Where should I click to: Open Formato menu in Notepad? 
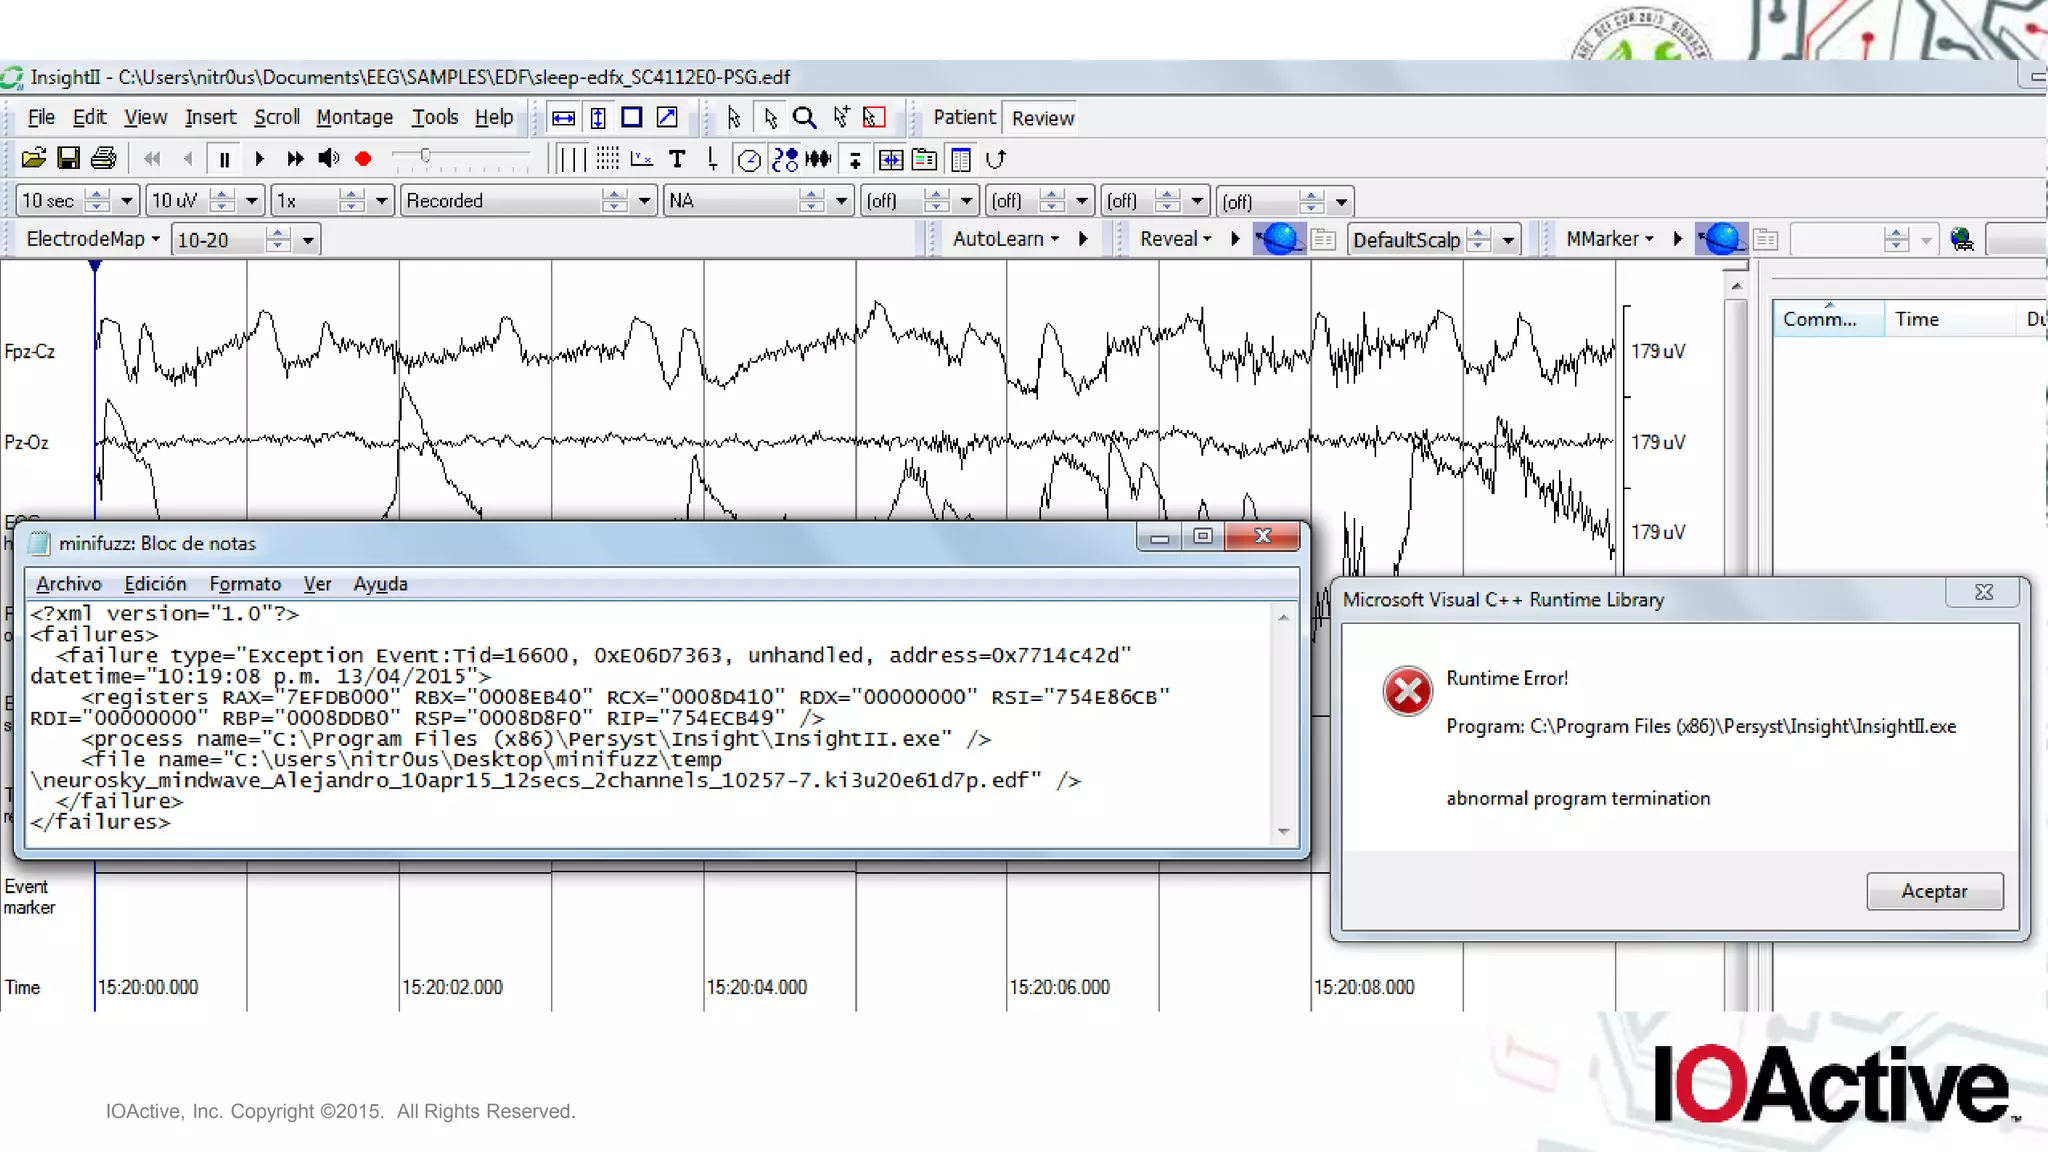245,584
